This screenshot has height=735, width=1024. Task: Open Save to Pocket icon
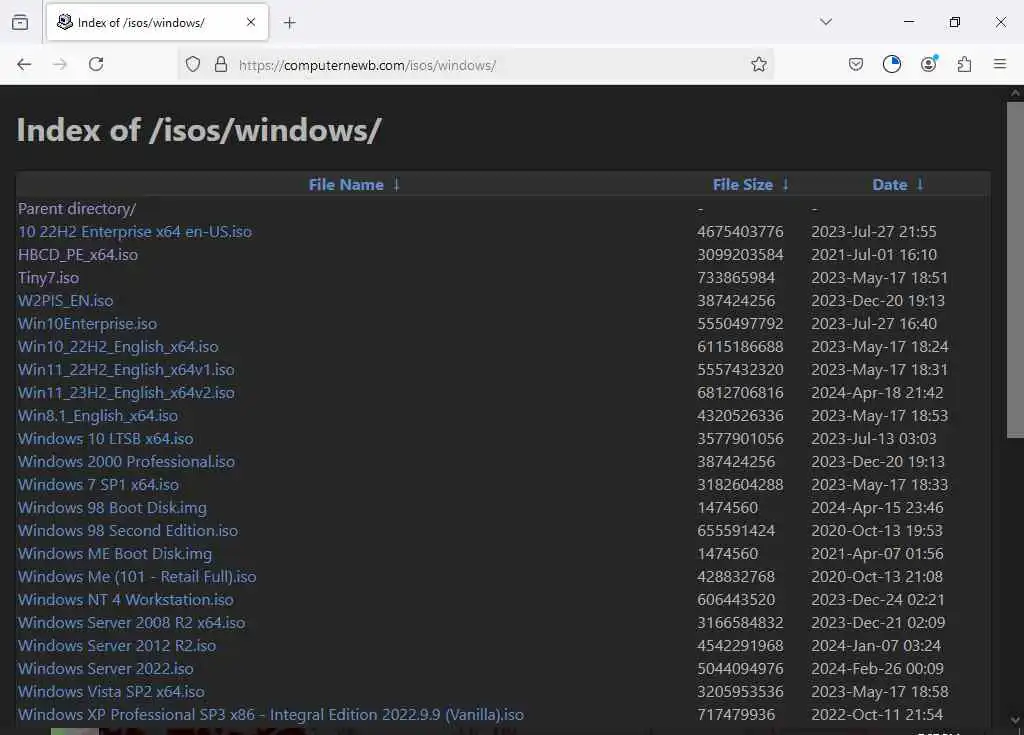[856, 64]
